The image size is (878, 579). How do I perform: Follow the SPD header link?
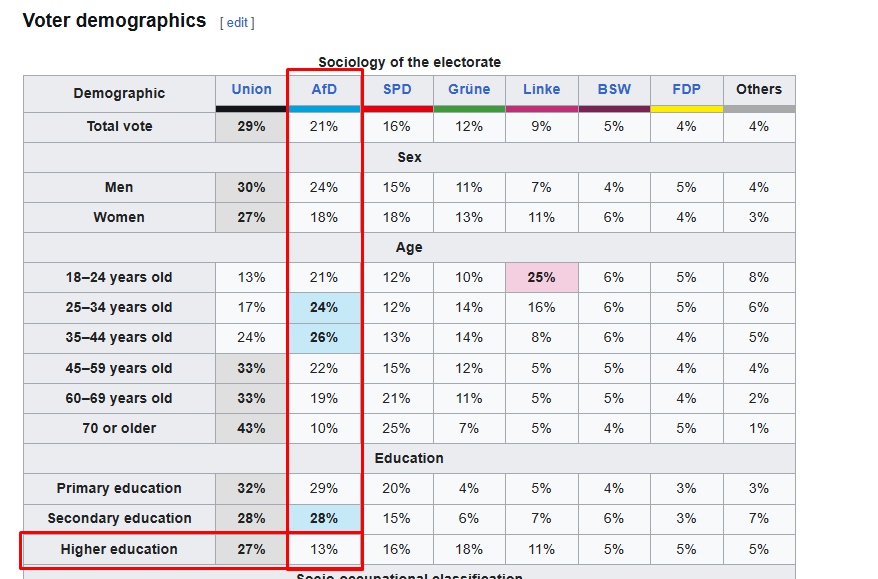coord(397,89)
